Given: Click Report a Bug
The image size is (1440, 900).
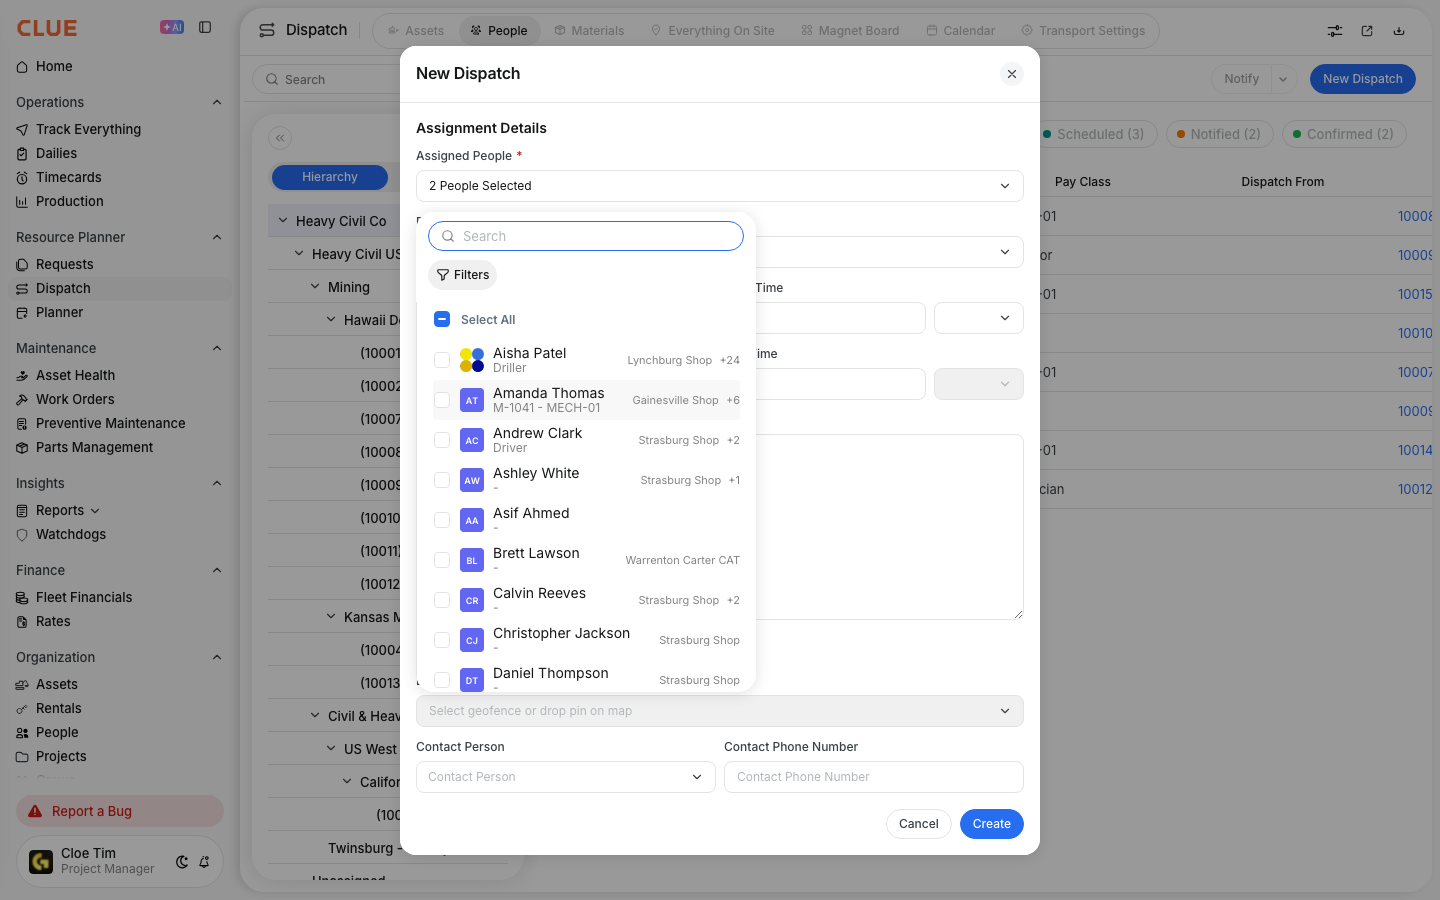Looking at the screenshot, I should click(x=120, y=811).
